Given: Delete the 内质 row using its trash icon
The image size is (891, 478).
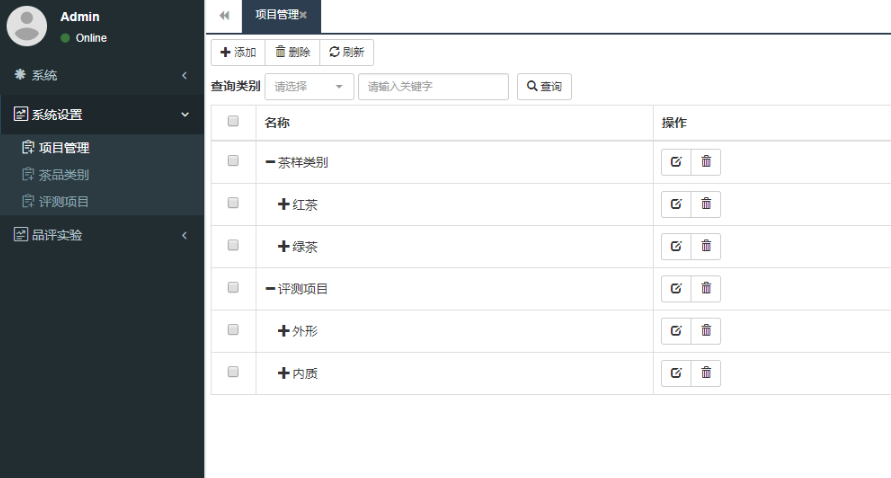Looking at the screenshot, I should (x=706, y=373).
